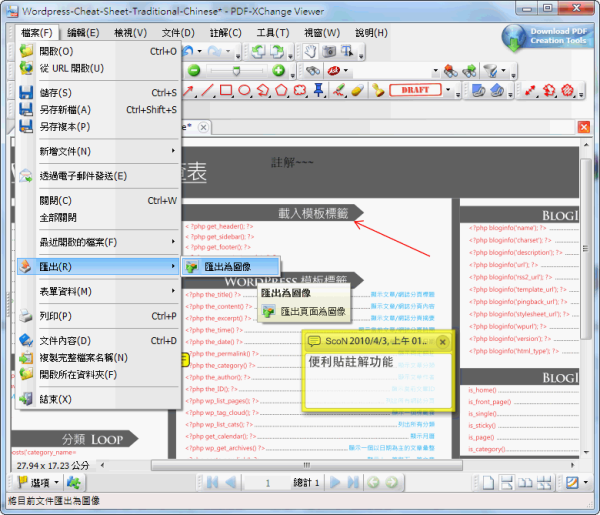This screenshot has height=515, width=600.
Task: Open the 文件(D) menu
Action: pos(178,33)
